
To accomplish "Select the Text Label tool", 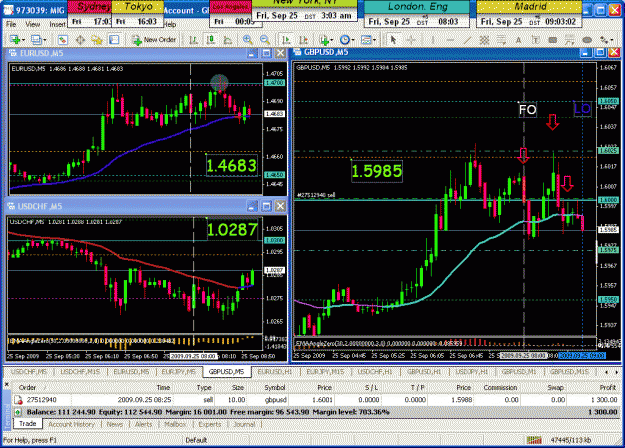I will coord(535,39).
